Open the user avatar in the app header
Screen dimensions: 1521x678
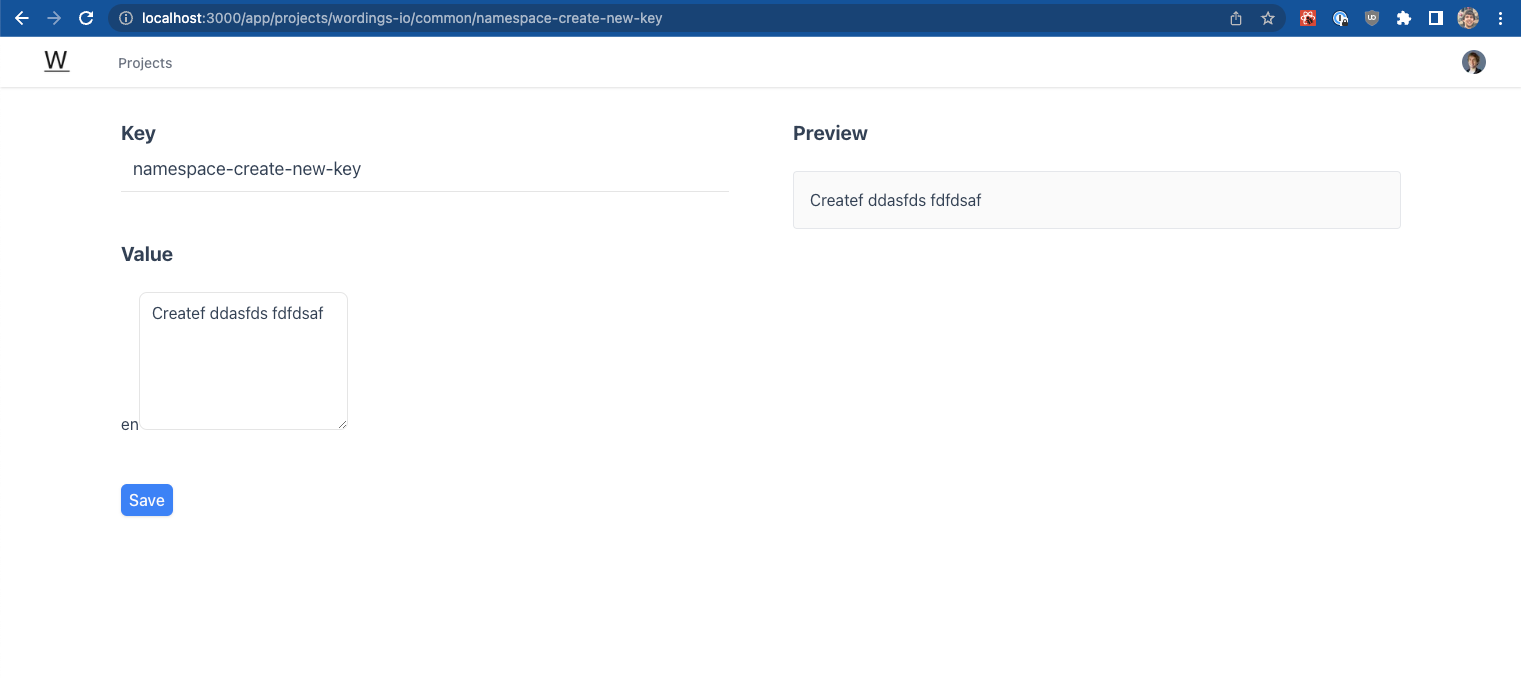click(x=1473, y=62)
